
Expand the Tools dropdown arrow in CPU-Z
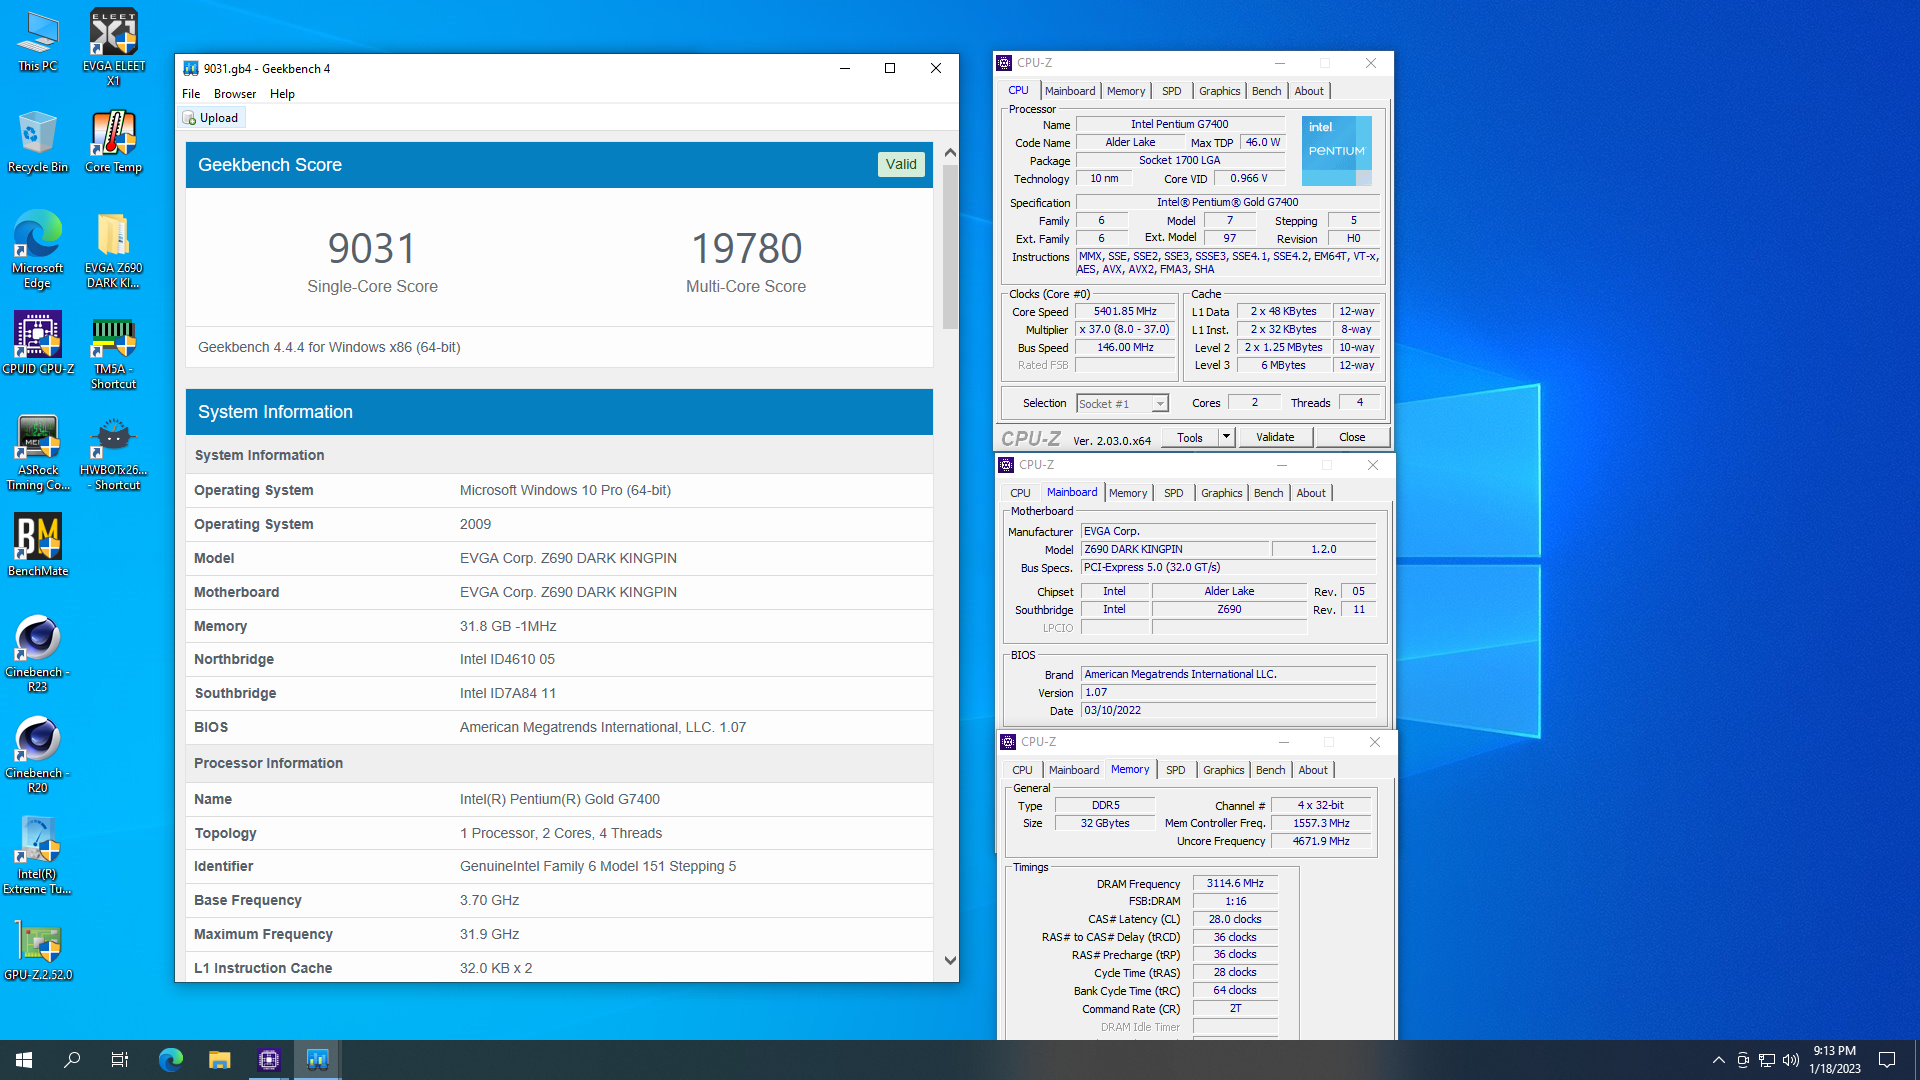[1227, 437]
